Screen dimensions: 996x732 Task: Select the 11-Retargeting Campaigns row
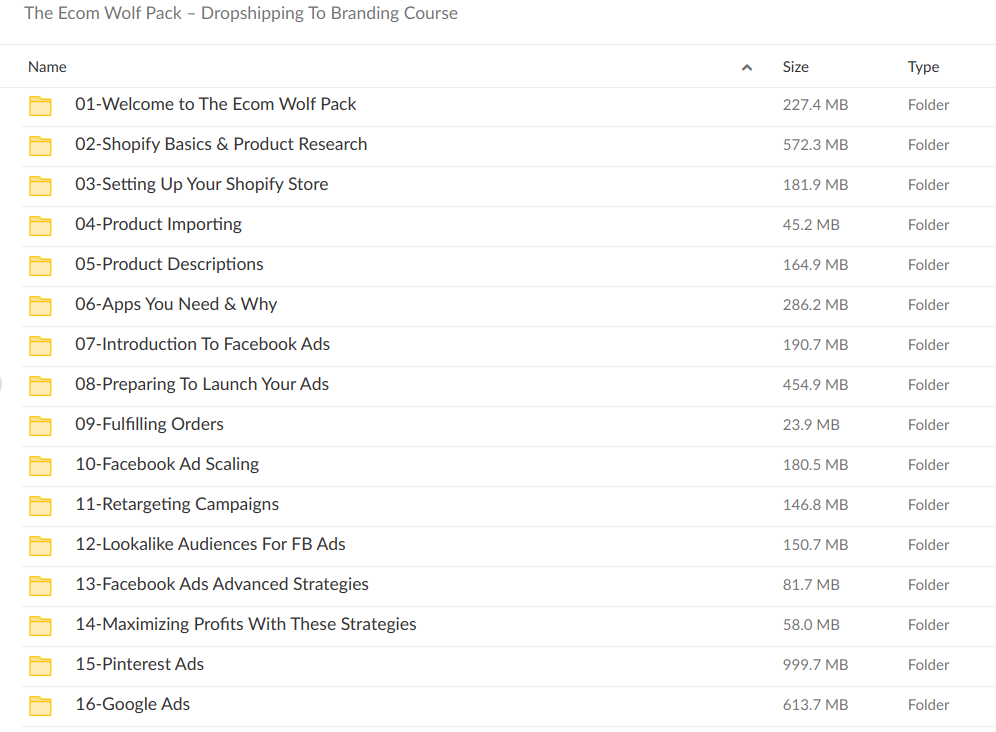(x=177, y=504)
